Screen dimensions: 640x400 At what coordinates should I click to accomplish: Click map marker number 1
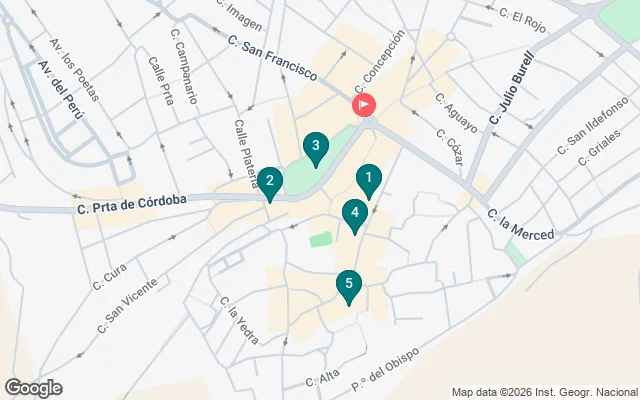point(369,180)
